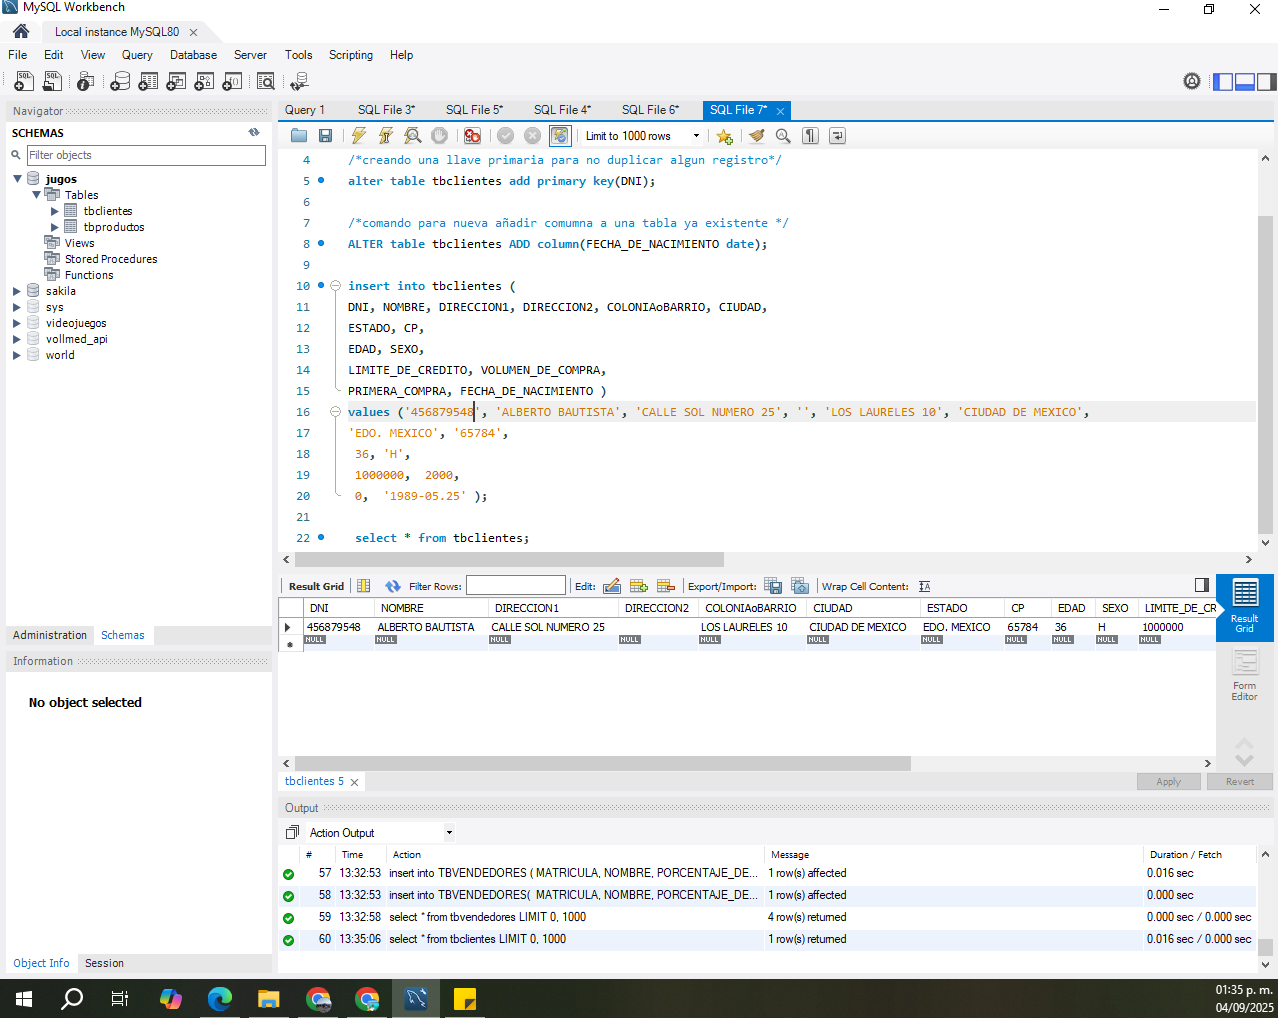Viewport: 1278px width, 1018px height.
Task: Click the Filter Rows input field
Action: coord(516,586)
